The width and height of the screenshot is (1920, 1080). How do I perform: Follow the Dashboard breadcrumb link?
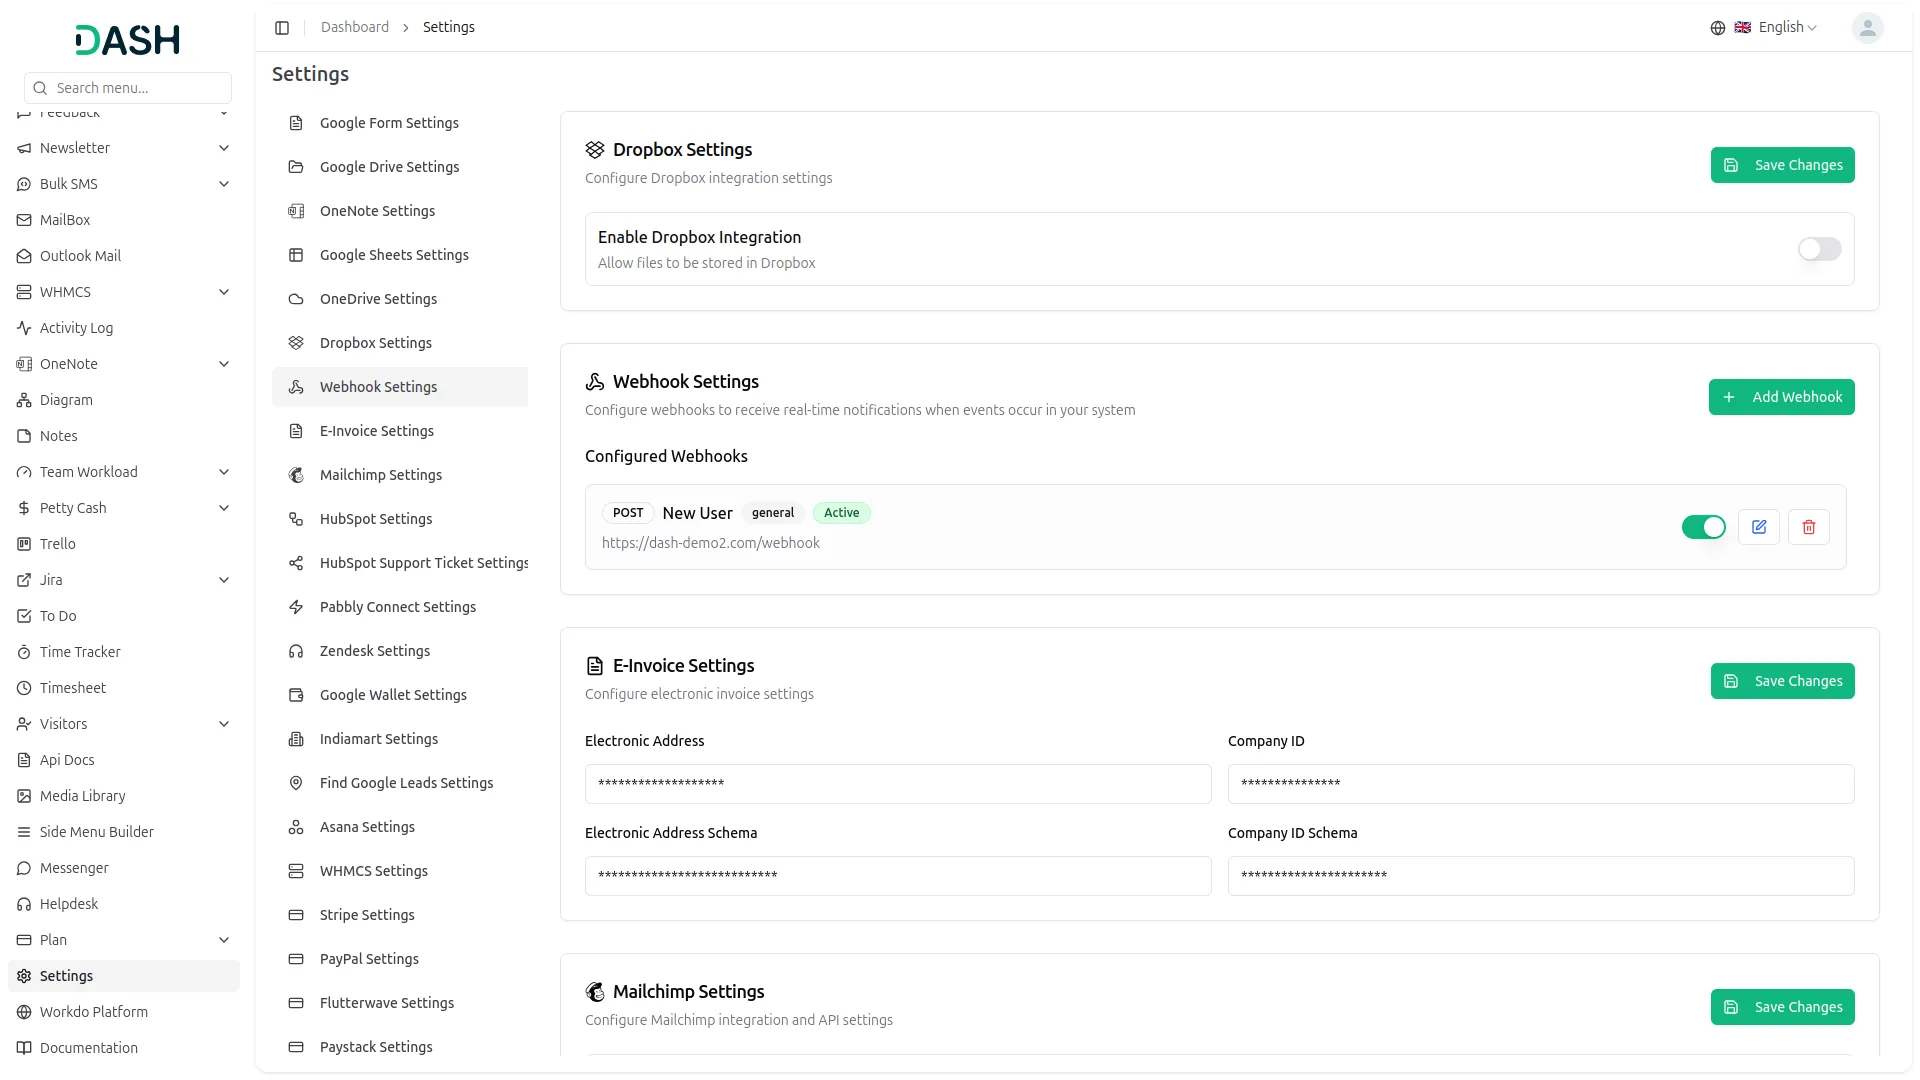tap(355, 27)
